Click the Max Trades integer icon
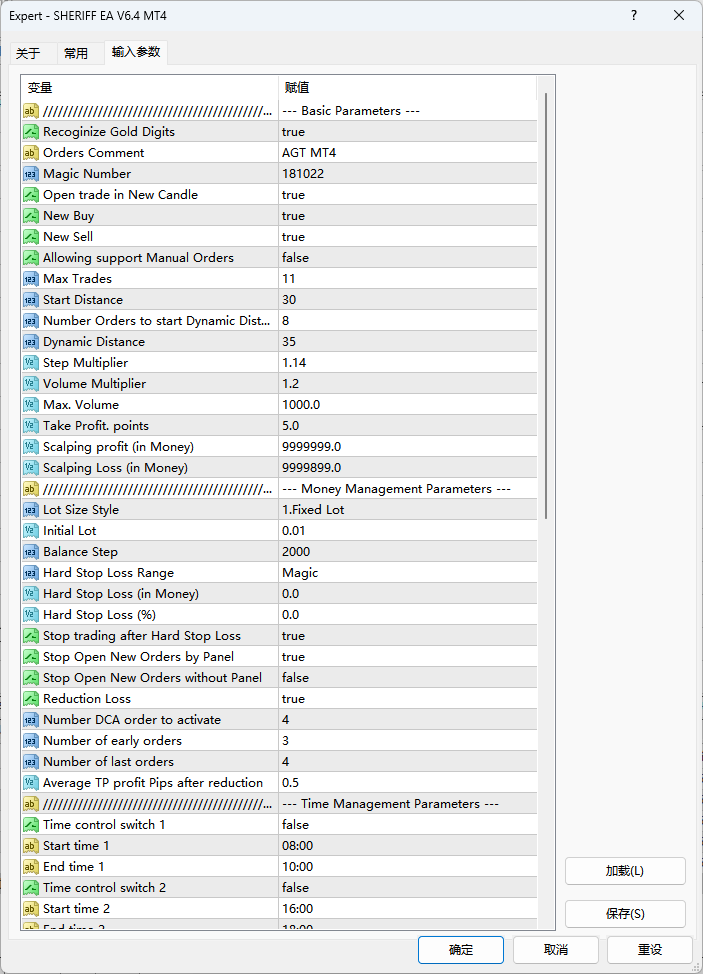The height and width of the screenshot is (974, 703). coord(31,279)
